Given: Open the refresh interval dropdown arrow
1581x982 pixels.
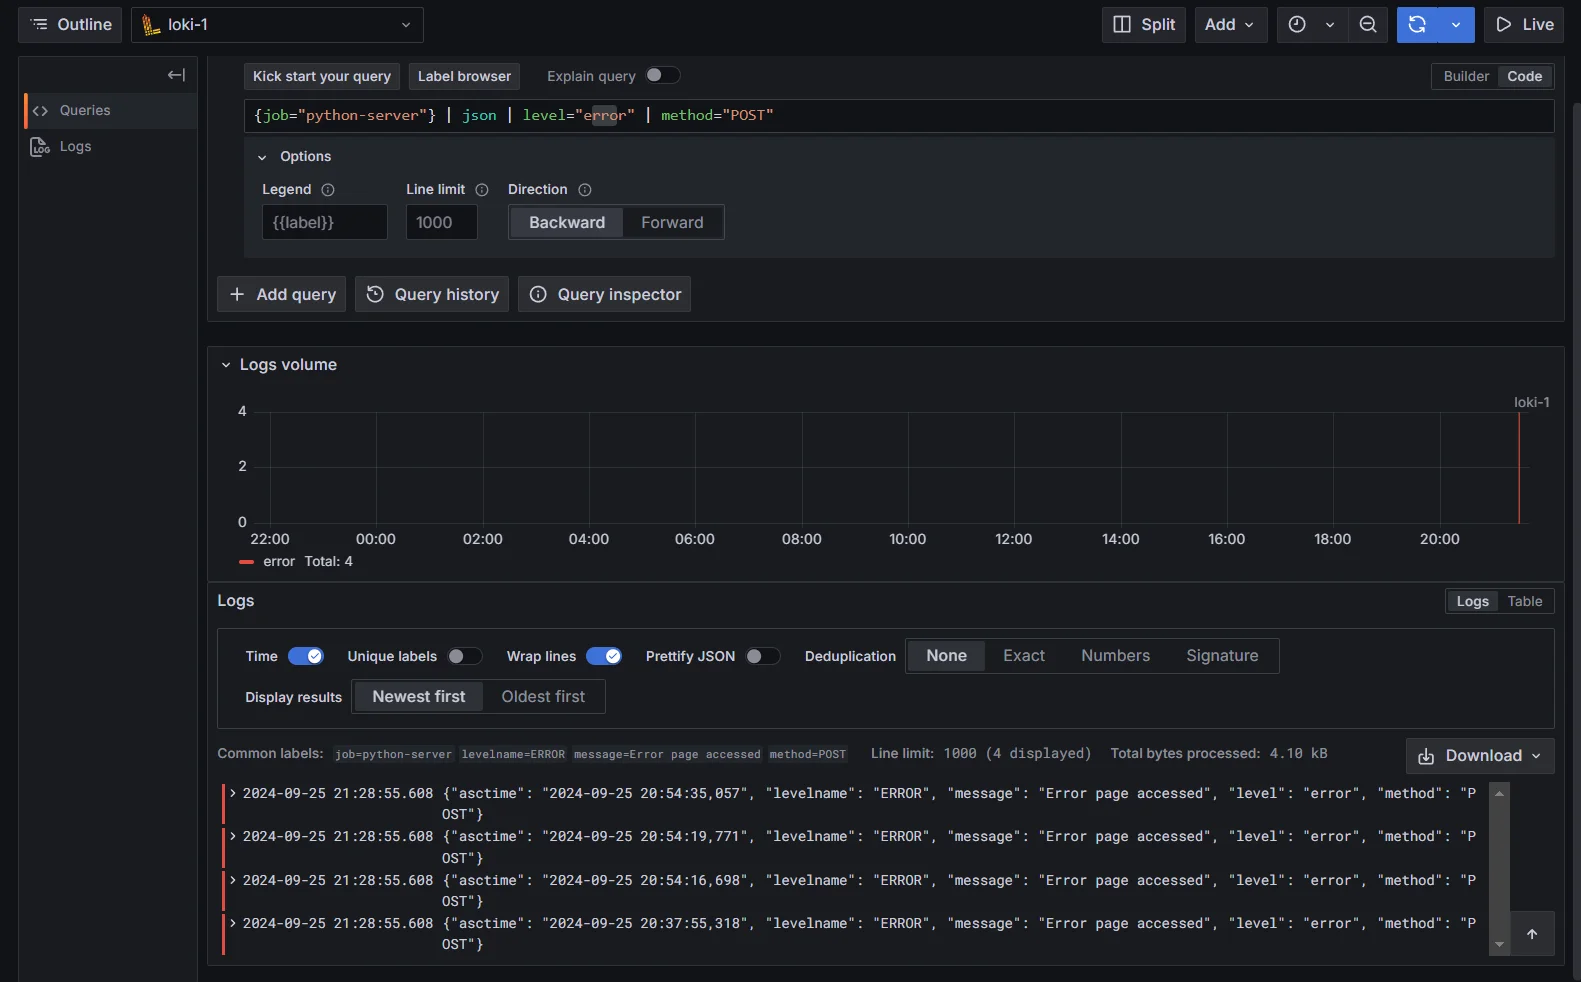Looking at the screenshot, I should [1456, 25].
